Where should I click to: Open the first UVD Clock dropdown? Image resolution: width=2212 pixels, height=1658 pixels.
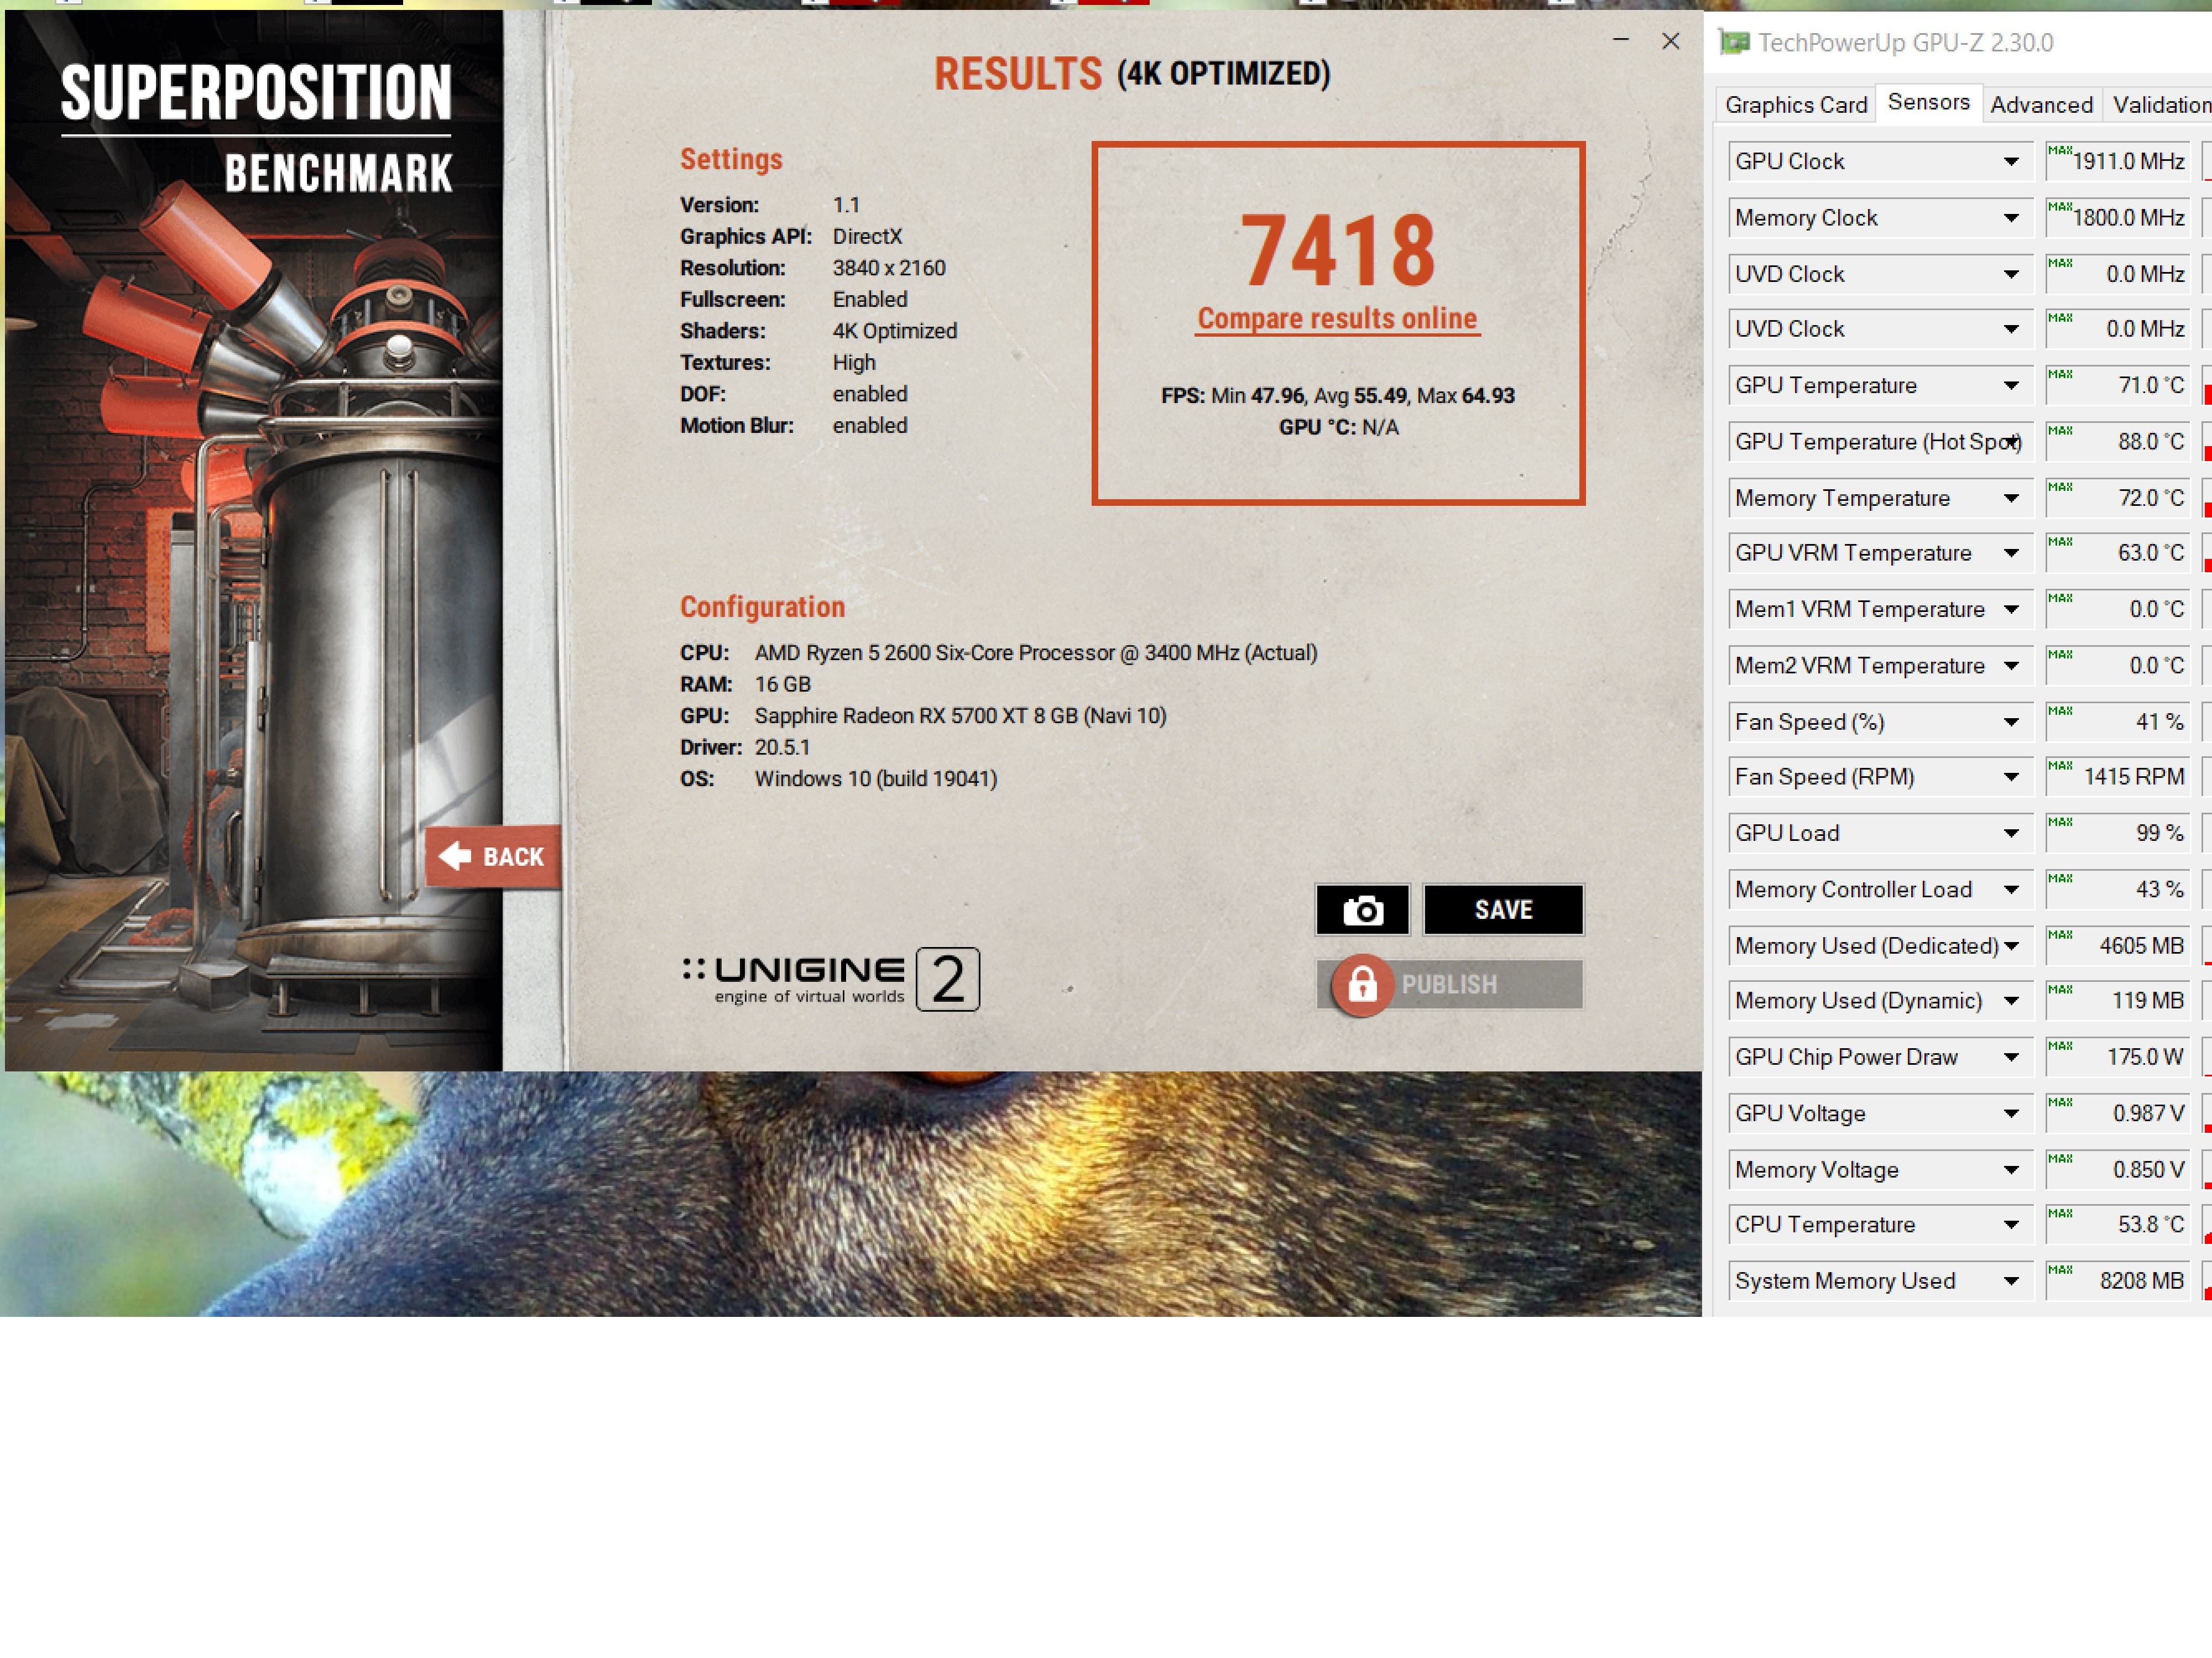pyautogui.click(x=2011, y=274)
